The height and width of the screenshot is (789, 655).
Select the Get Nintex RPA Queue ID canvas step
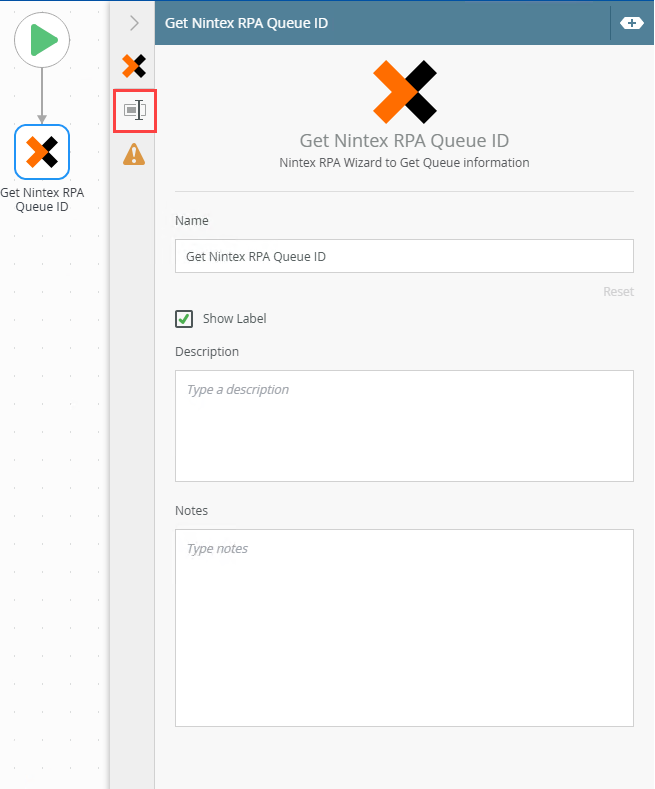(x=42, y=152)
